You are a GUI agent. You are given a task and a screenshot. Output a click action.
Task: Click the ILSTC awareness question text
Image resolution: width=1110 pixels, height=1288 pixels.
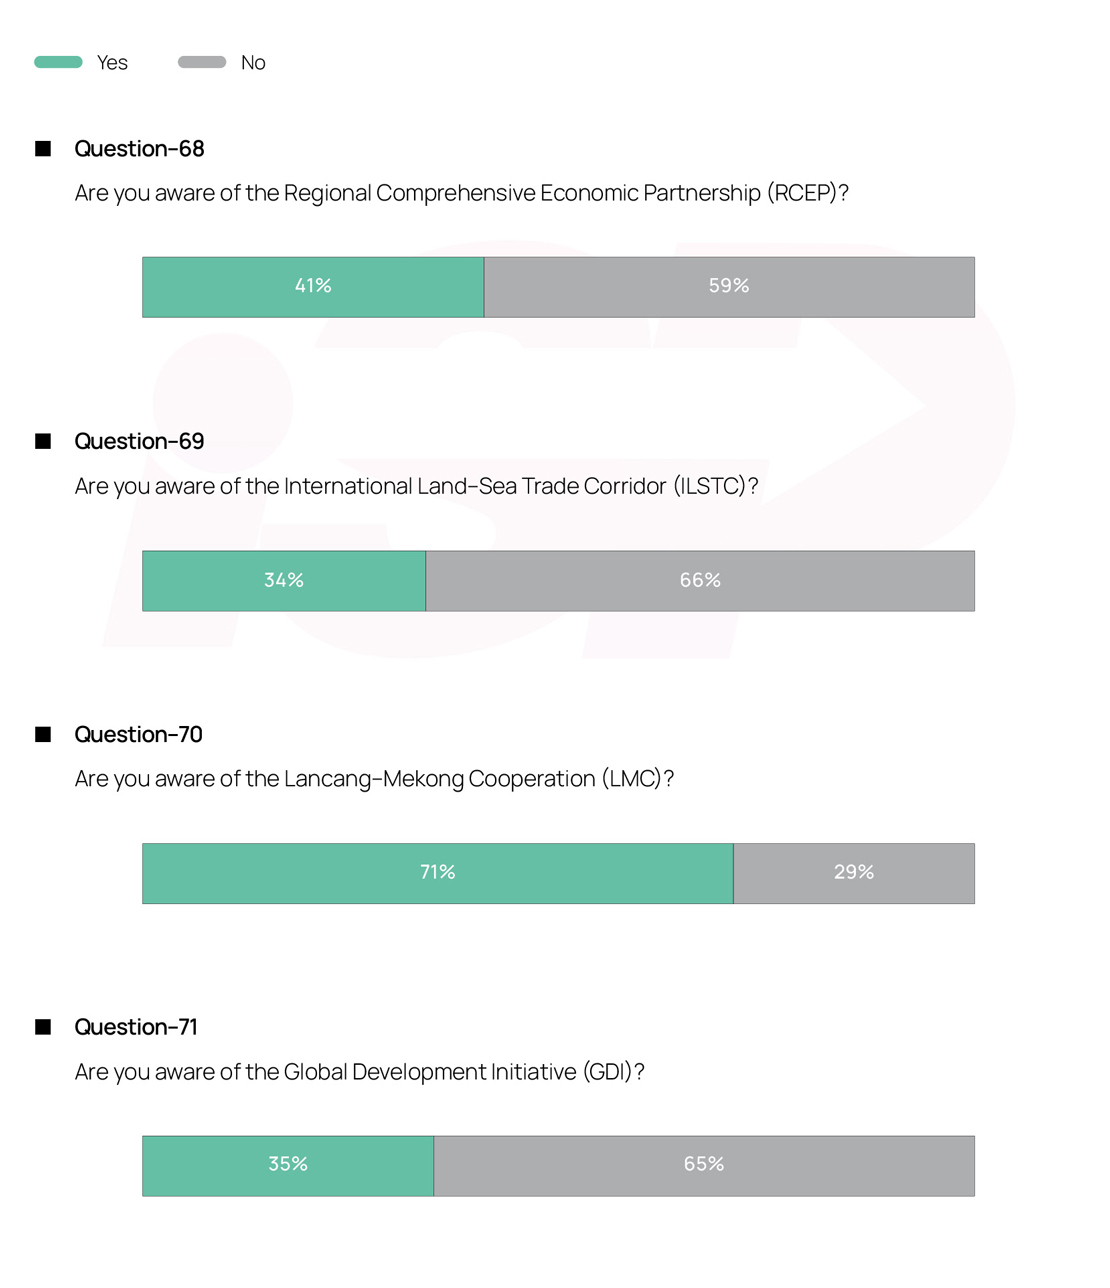tap(416, 486)
